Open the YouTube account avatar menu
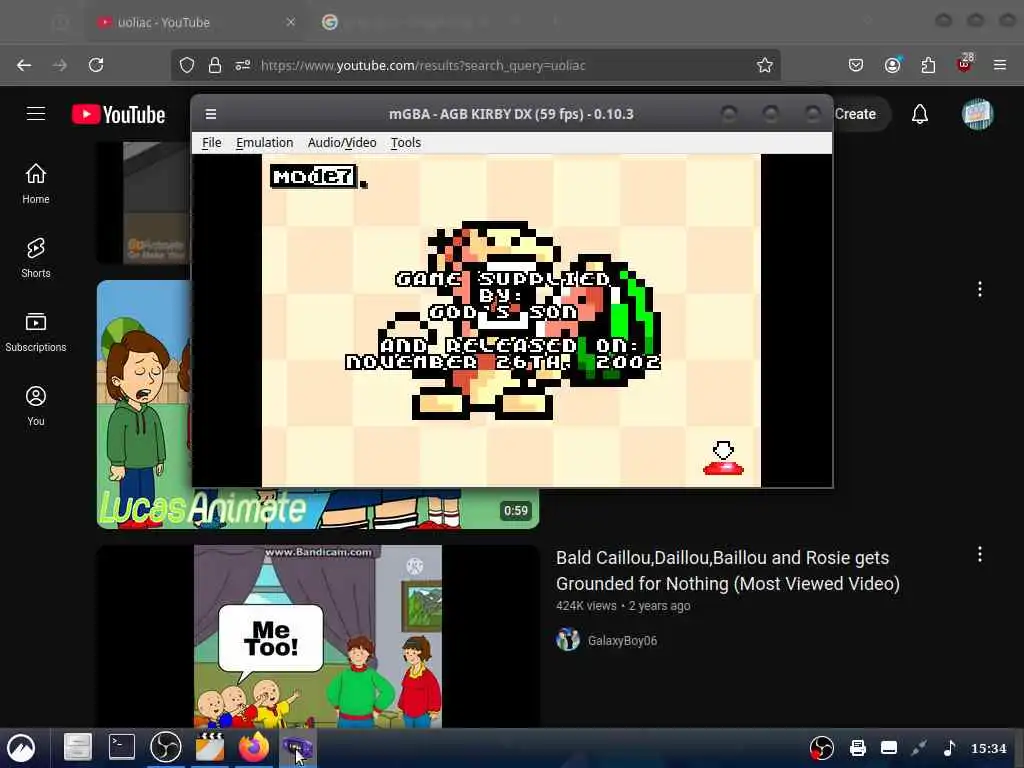 coord(977,114)
